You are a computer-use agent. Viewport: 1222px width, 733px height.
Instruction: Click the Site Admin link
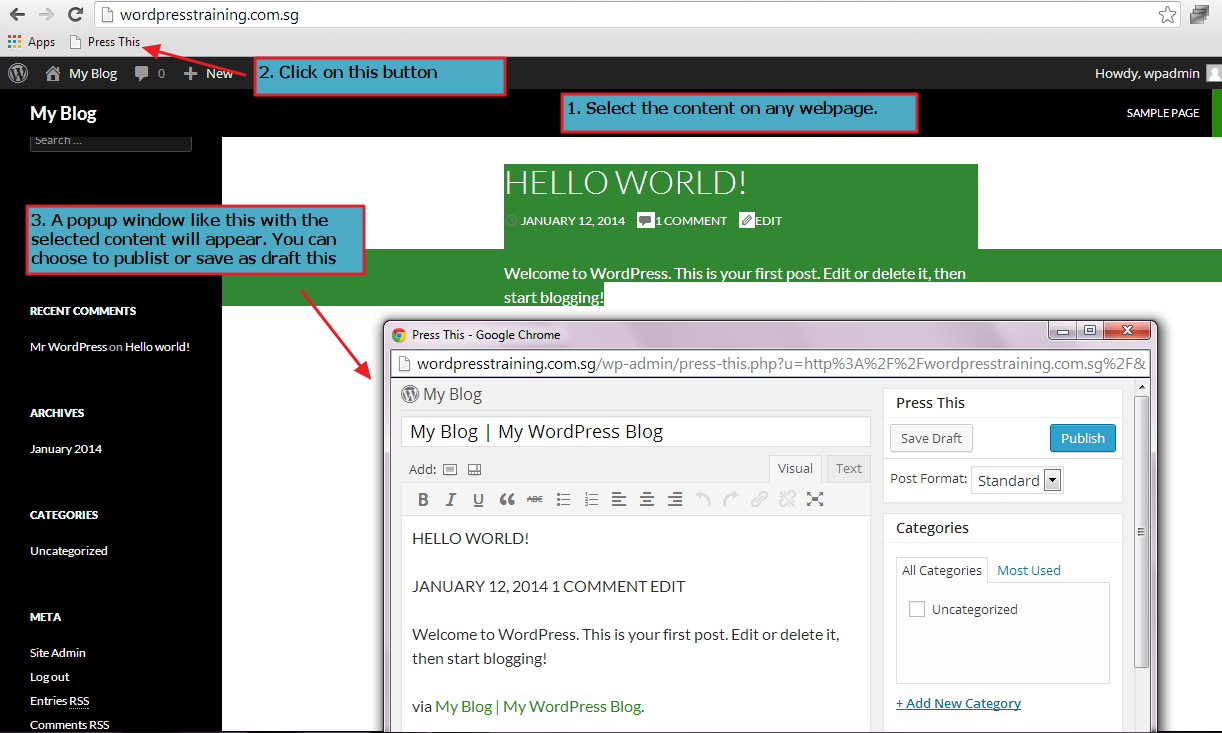coord(58,653)
